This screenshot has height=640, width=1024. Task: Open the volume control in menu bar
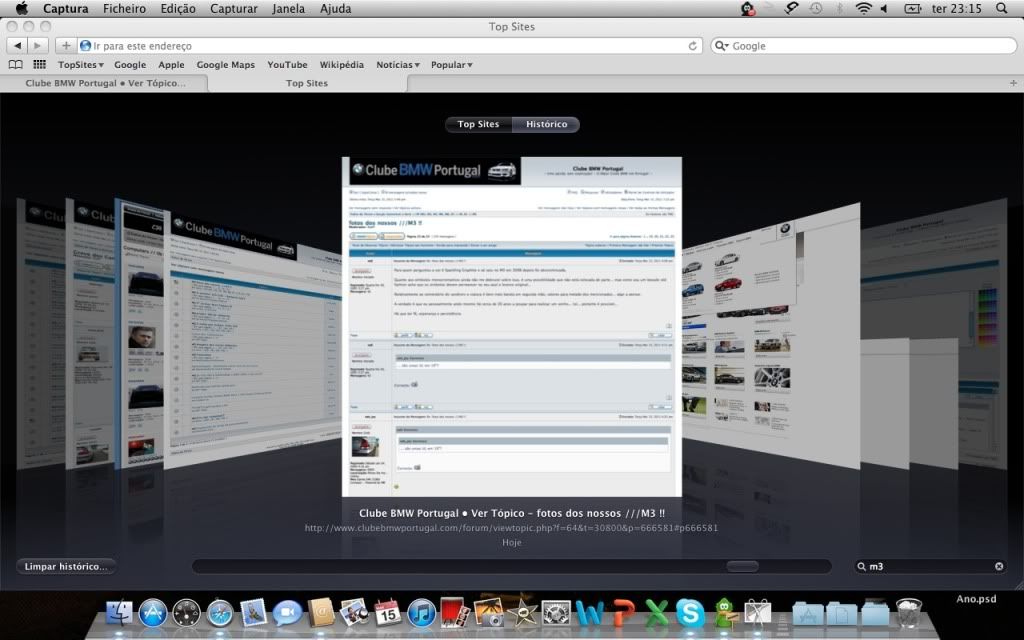coord(884,8)
